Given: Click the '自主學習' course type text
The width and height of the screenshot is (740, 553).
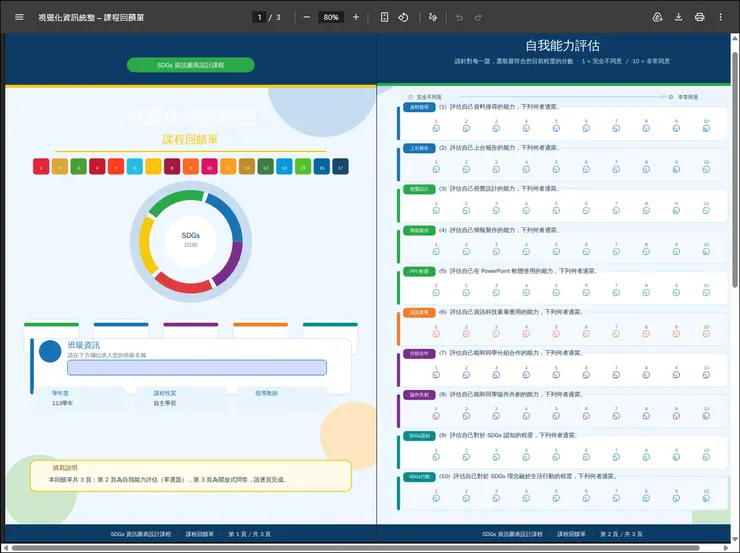Looking at the screenshot, I should pyautogui.click(x=165, y=403).
